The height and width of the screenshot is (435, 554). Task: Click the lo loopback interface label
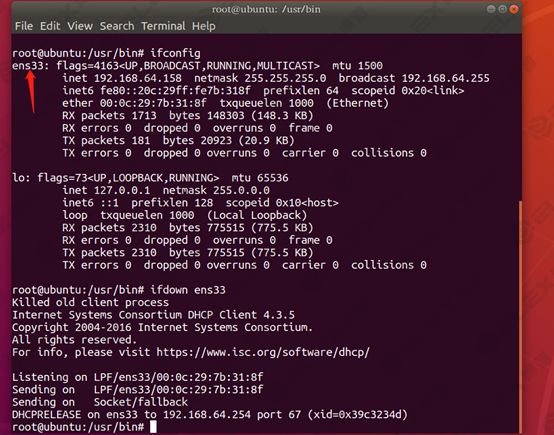tap(18, 178)
